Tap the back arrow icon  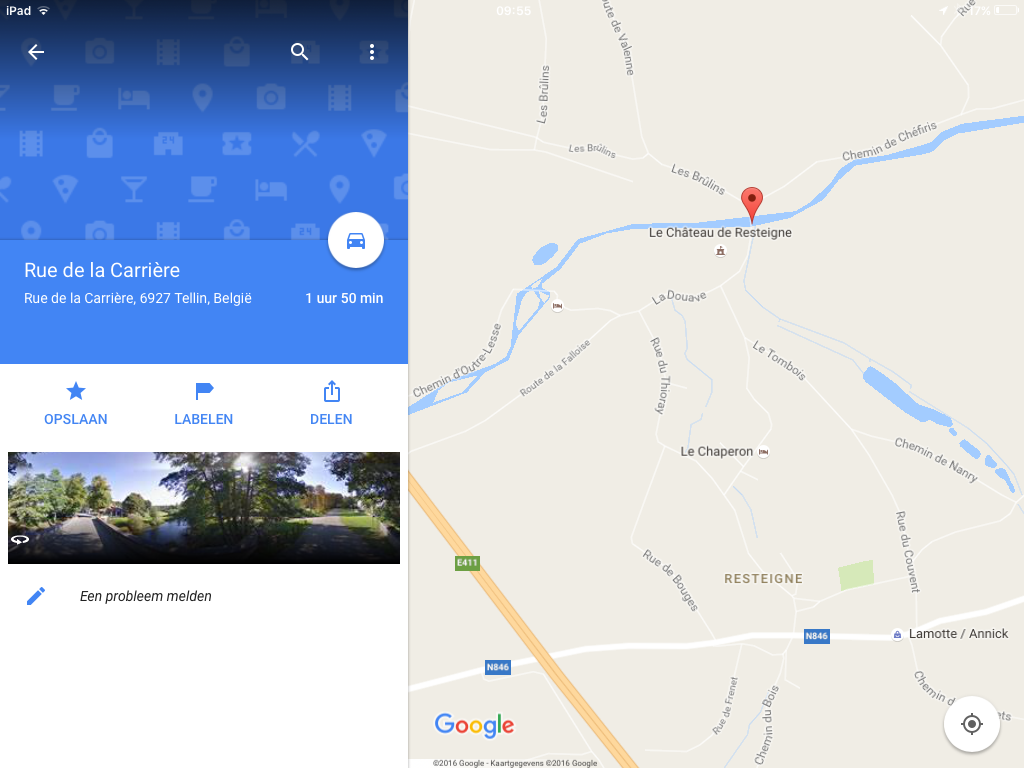point(36,52)
